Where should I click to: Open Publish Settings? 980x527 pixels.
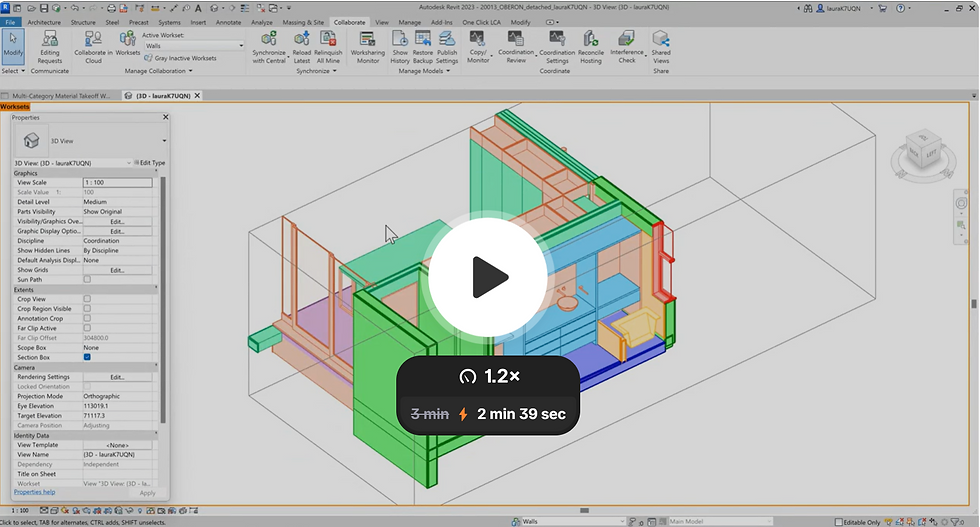click(x=447, y=48)
